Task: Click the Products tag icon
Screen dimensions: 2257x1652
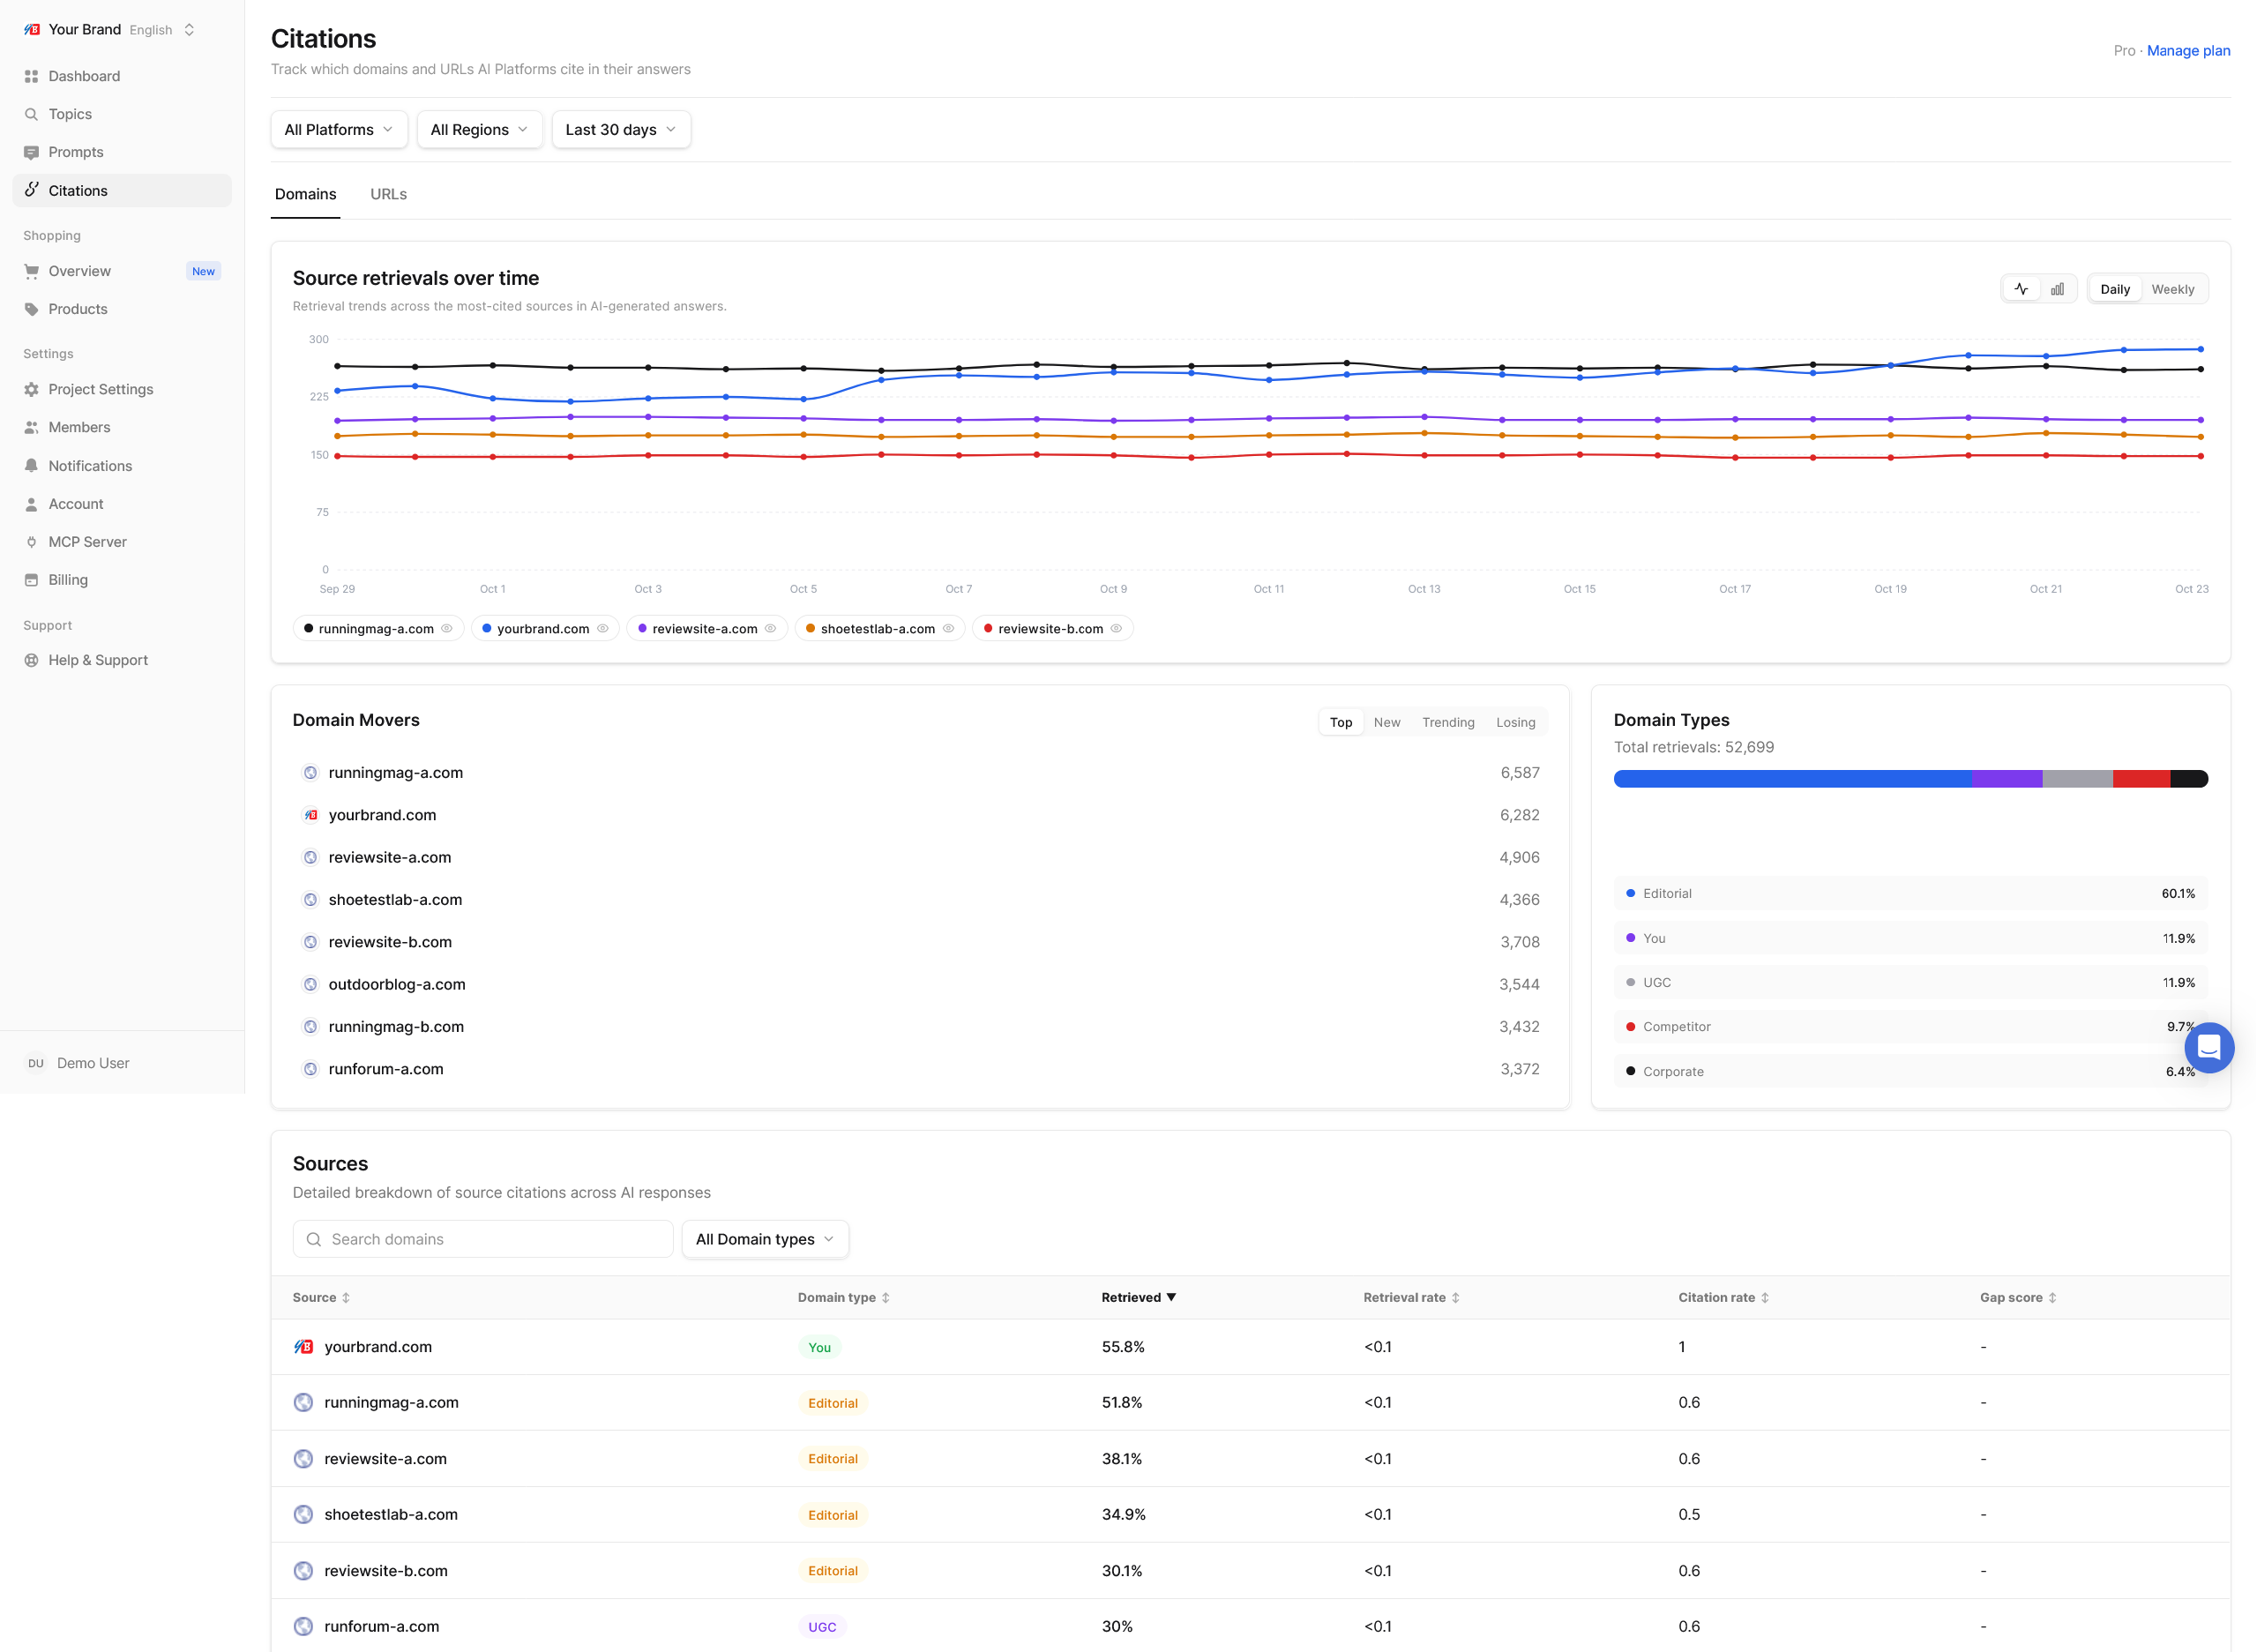Action: click(x=31, y=309)
